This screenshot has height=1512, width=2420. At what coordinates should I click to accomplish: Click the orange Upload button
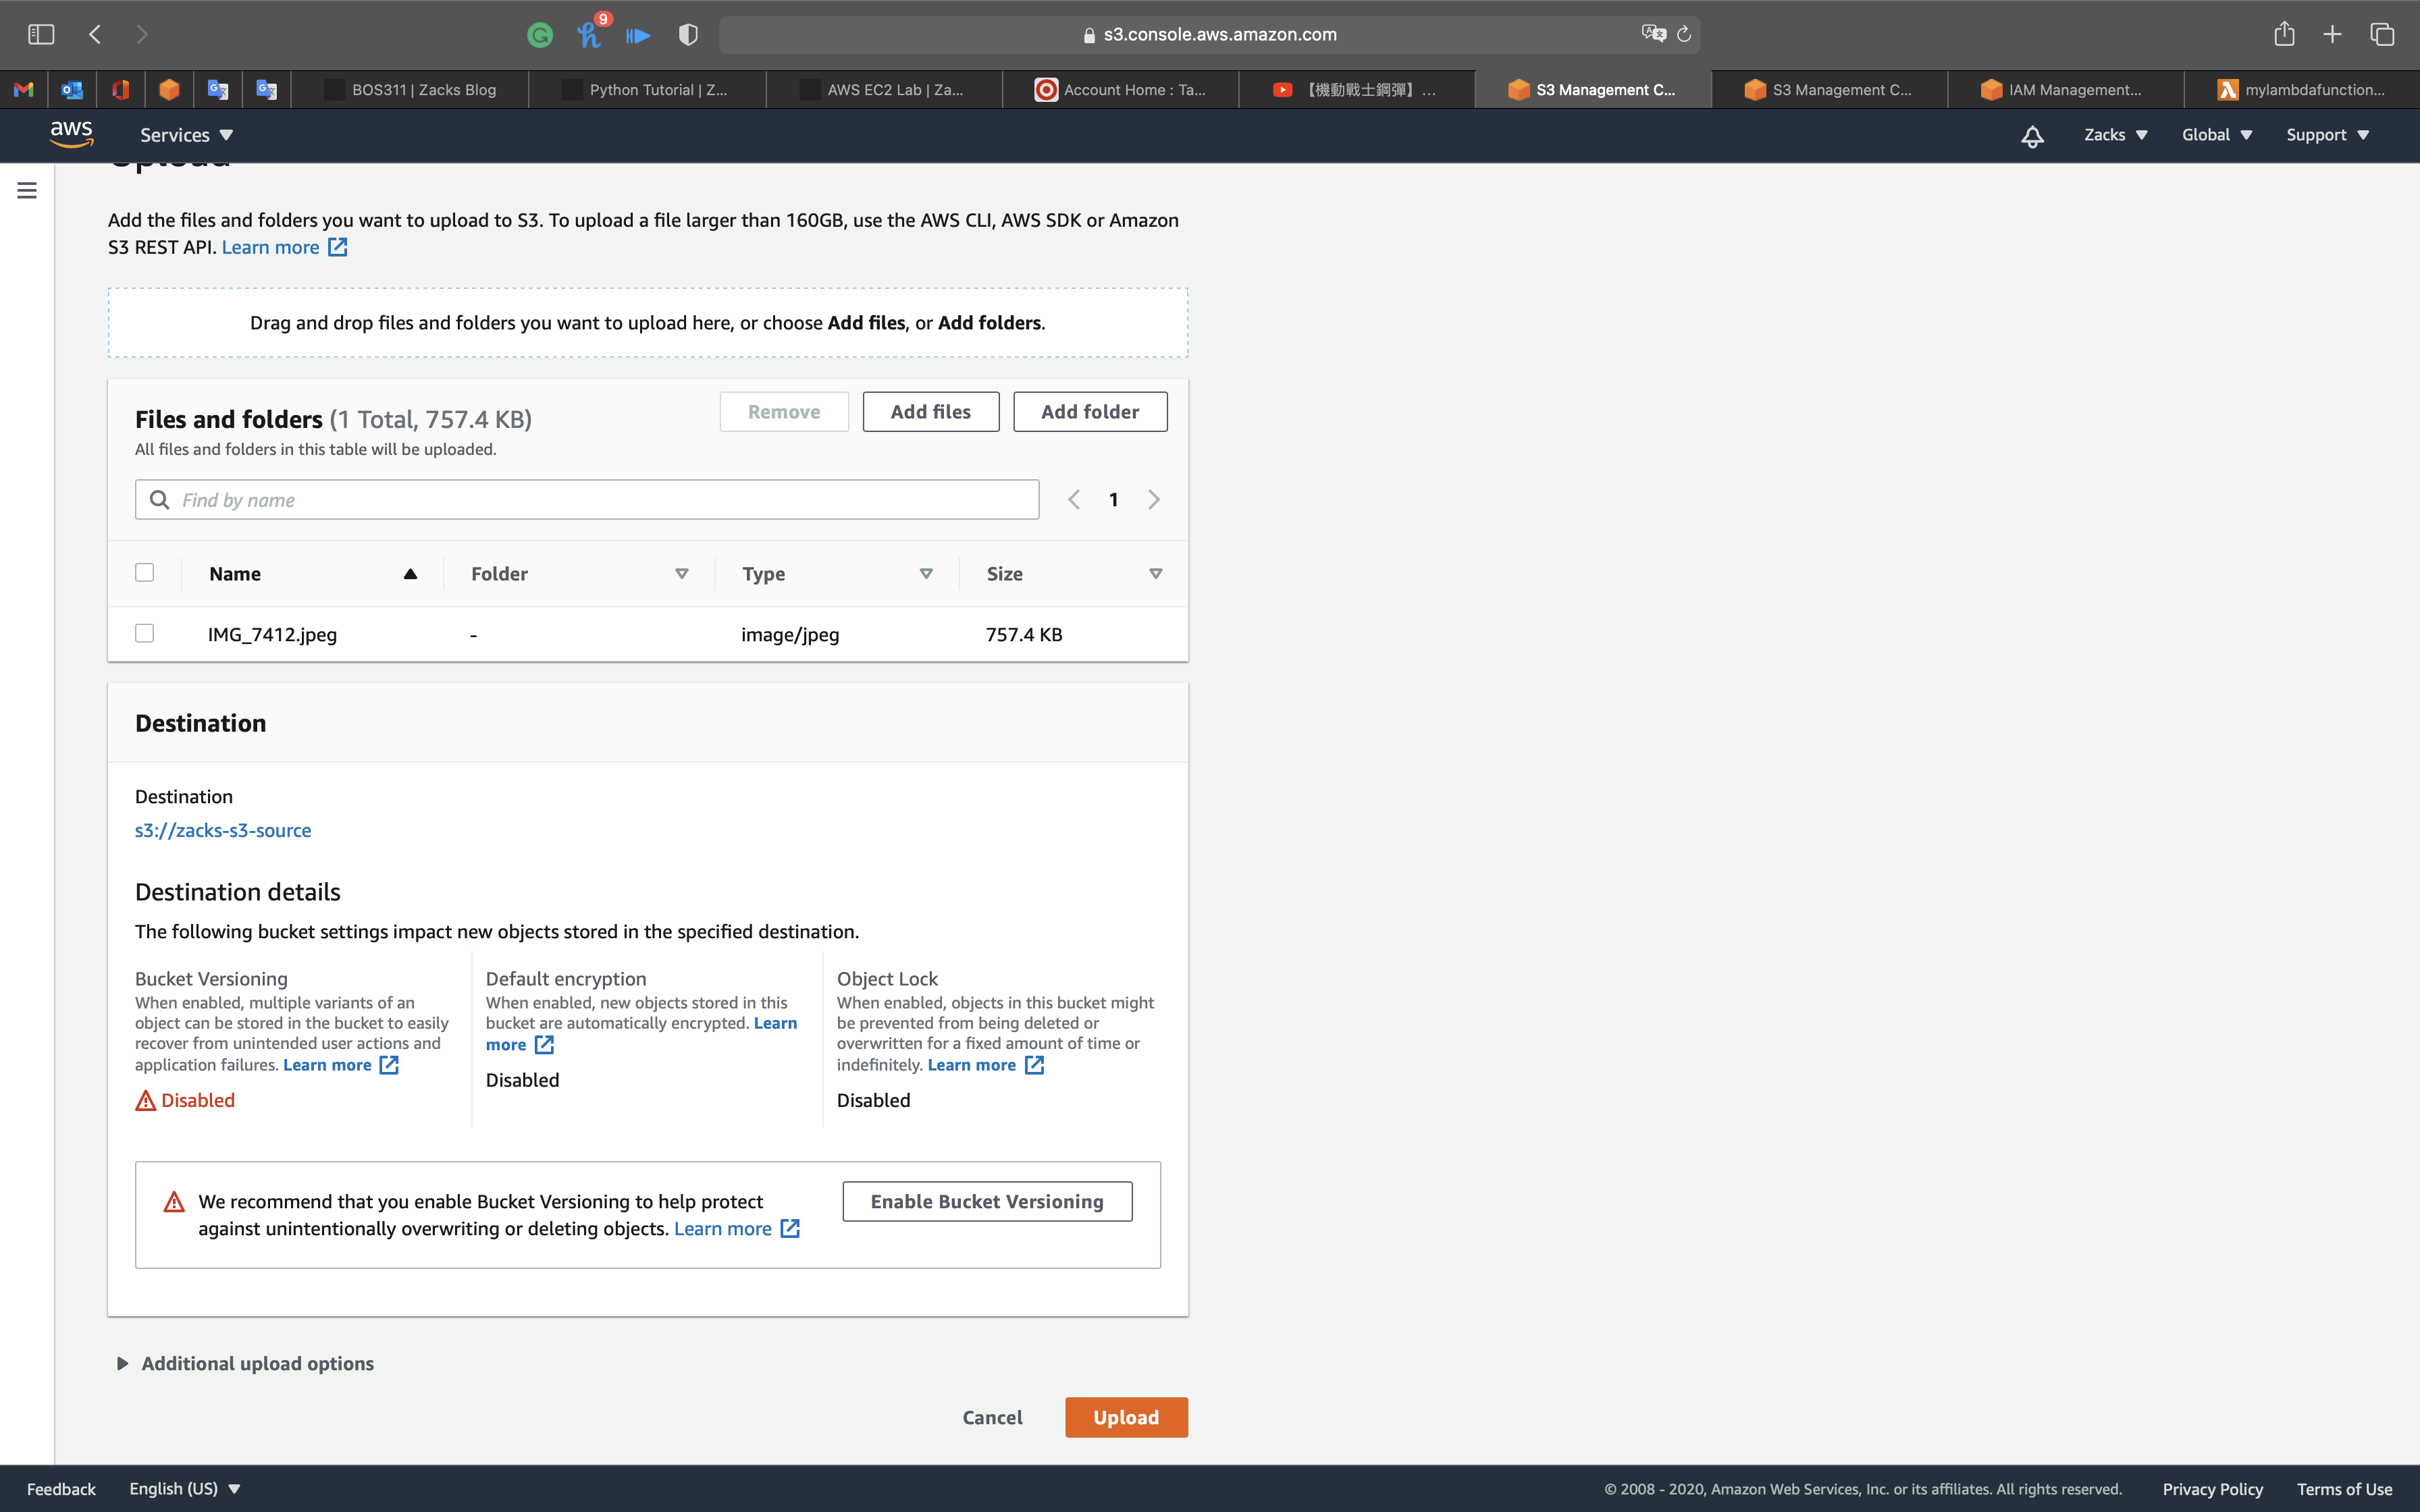1126,1418
